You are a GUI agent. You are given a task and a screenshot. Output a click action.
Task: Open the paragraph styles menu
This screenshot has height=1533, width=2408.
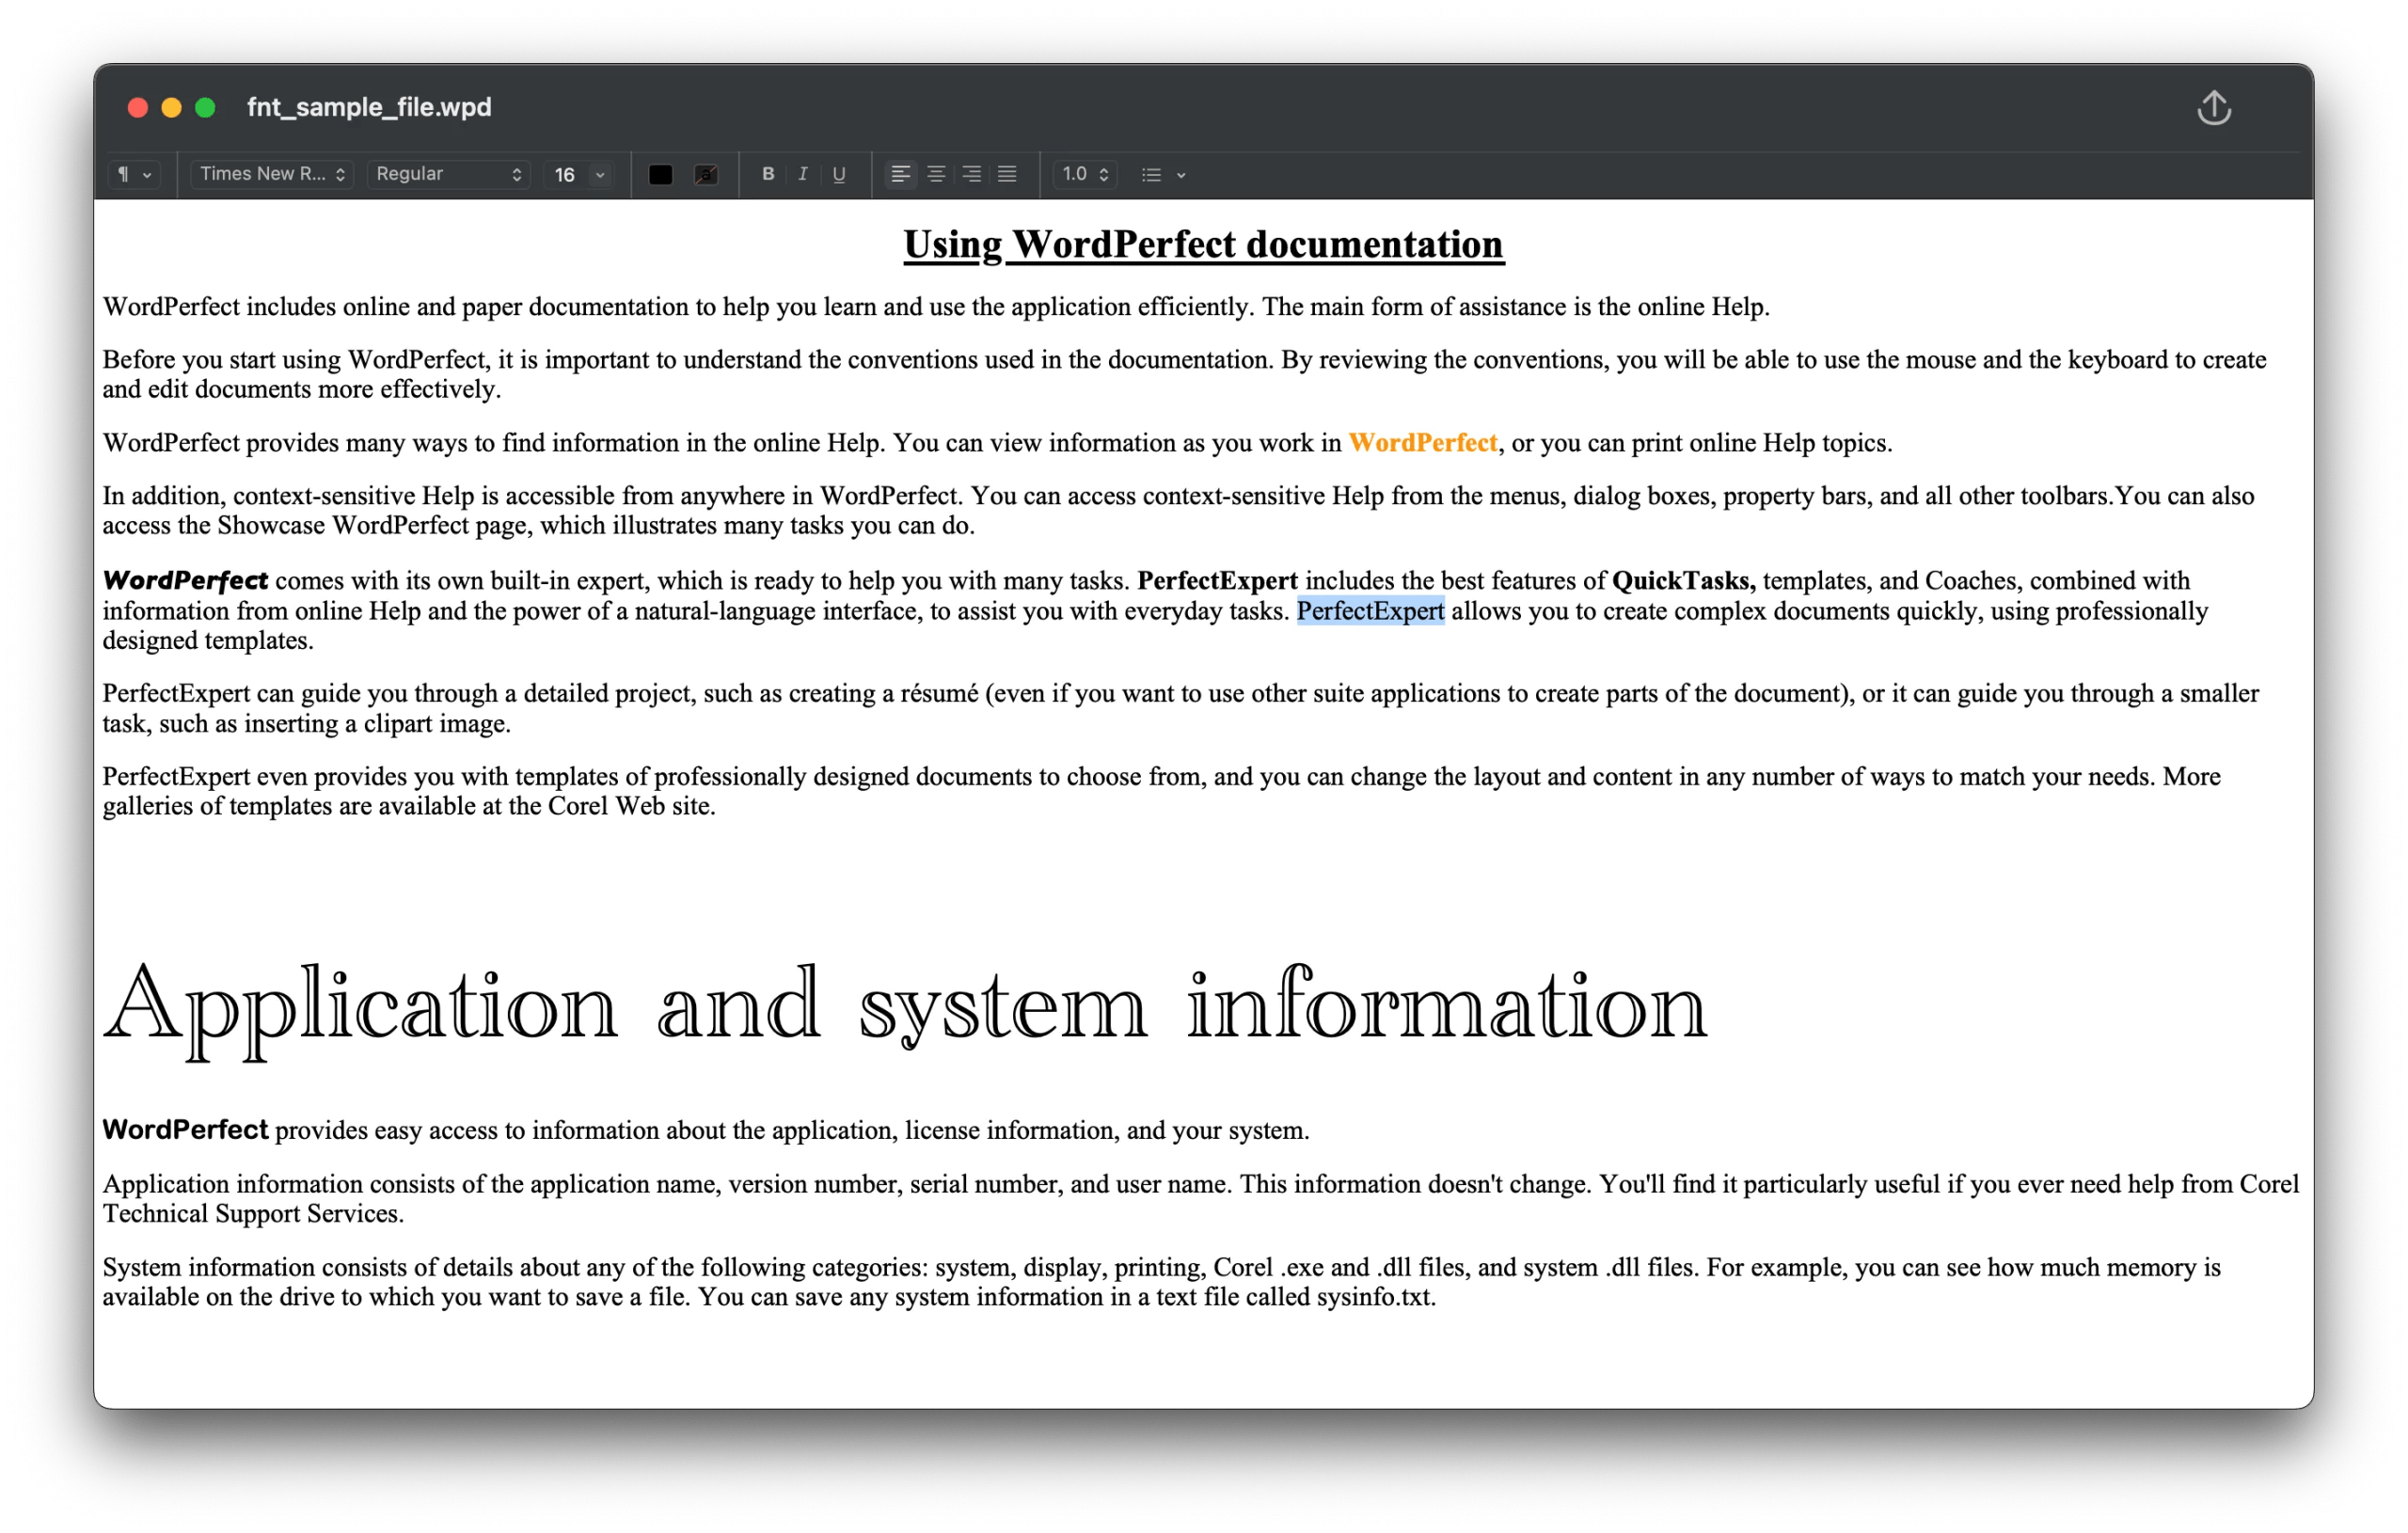click(134, 174)
